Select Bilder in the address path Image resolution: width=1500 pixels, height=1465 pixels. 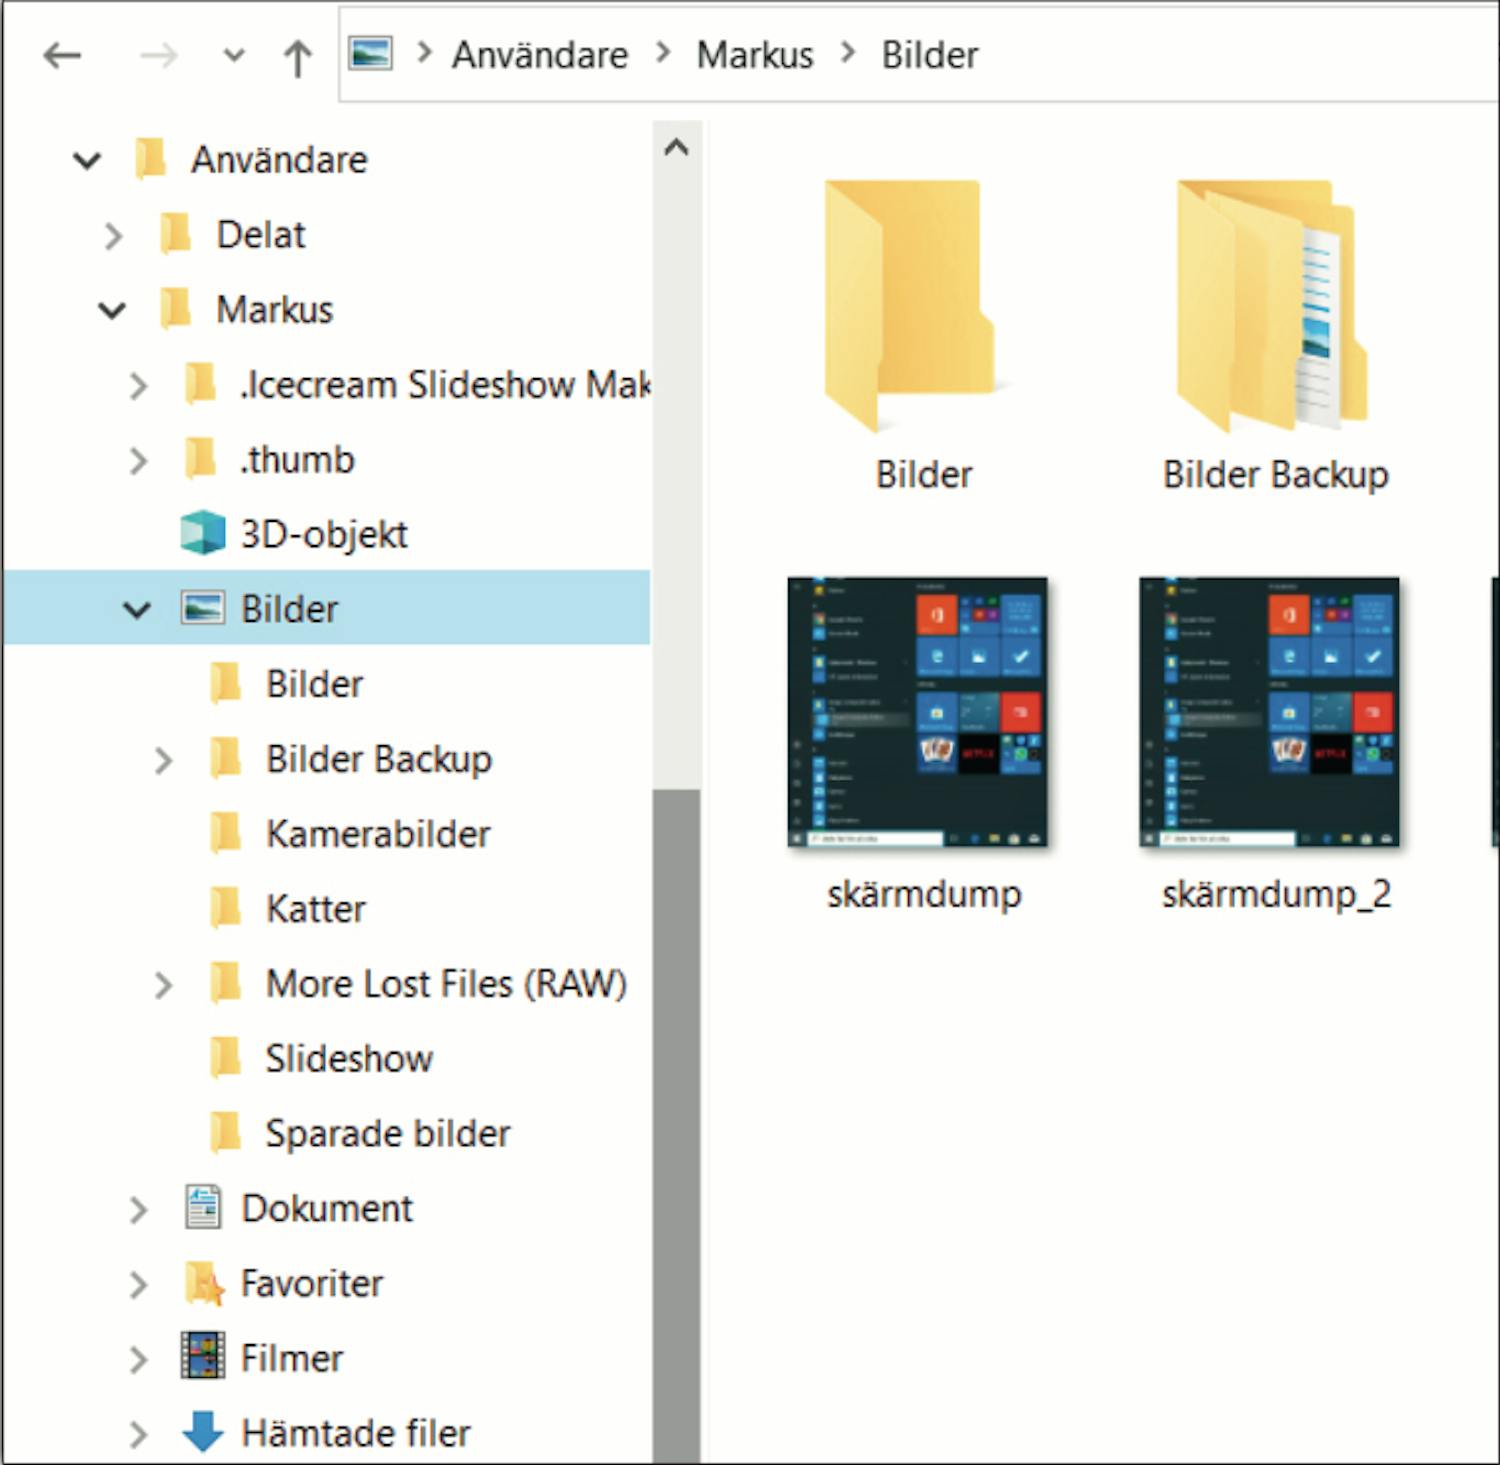tap(929, 55)
